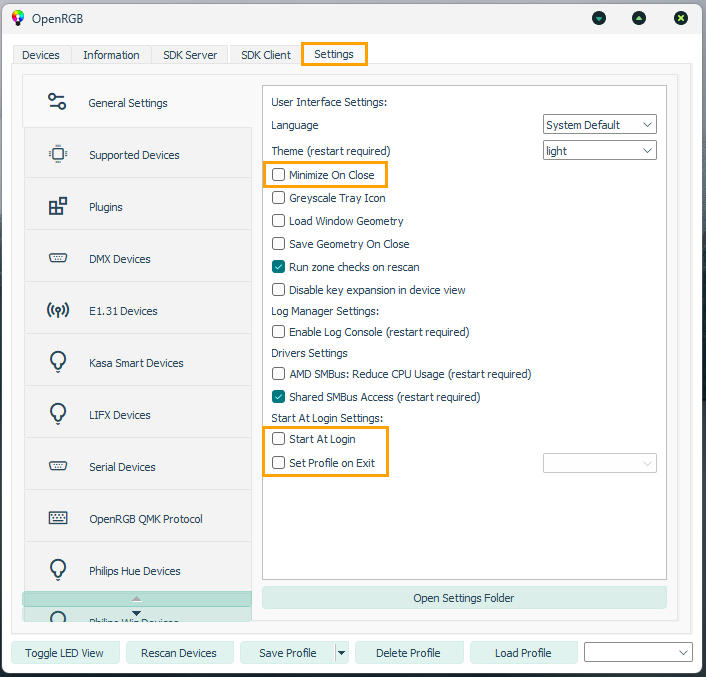The image size is (706, 677).
Task: Open the profile selector next to Load Profile
Action: 638,652
